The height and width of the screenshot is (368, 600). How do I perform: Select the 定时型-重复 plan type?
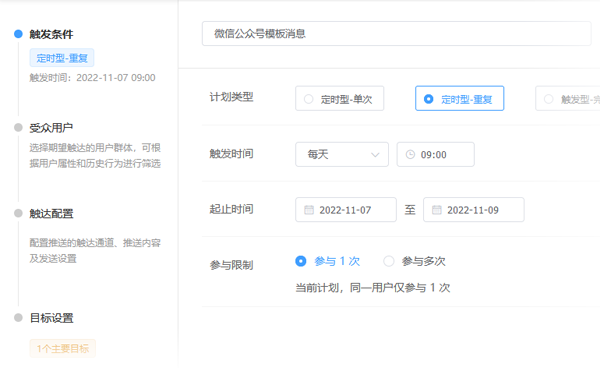click(x=460, y=99)
